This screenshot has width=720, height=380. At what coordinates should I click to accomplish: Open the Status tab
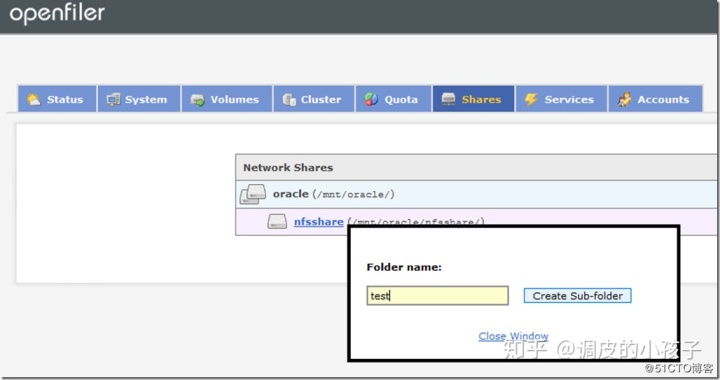tap(57, 99)
